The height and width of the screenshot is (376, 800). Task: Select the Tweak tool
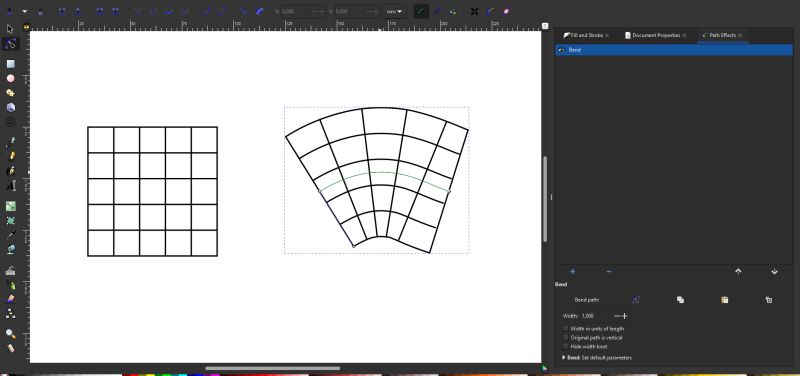click(x=10, y=270)
